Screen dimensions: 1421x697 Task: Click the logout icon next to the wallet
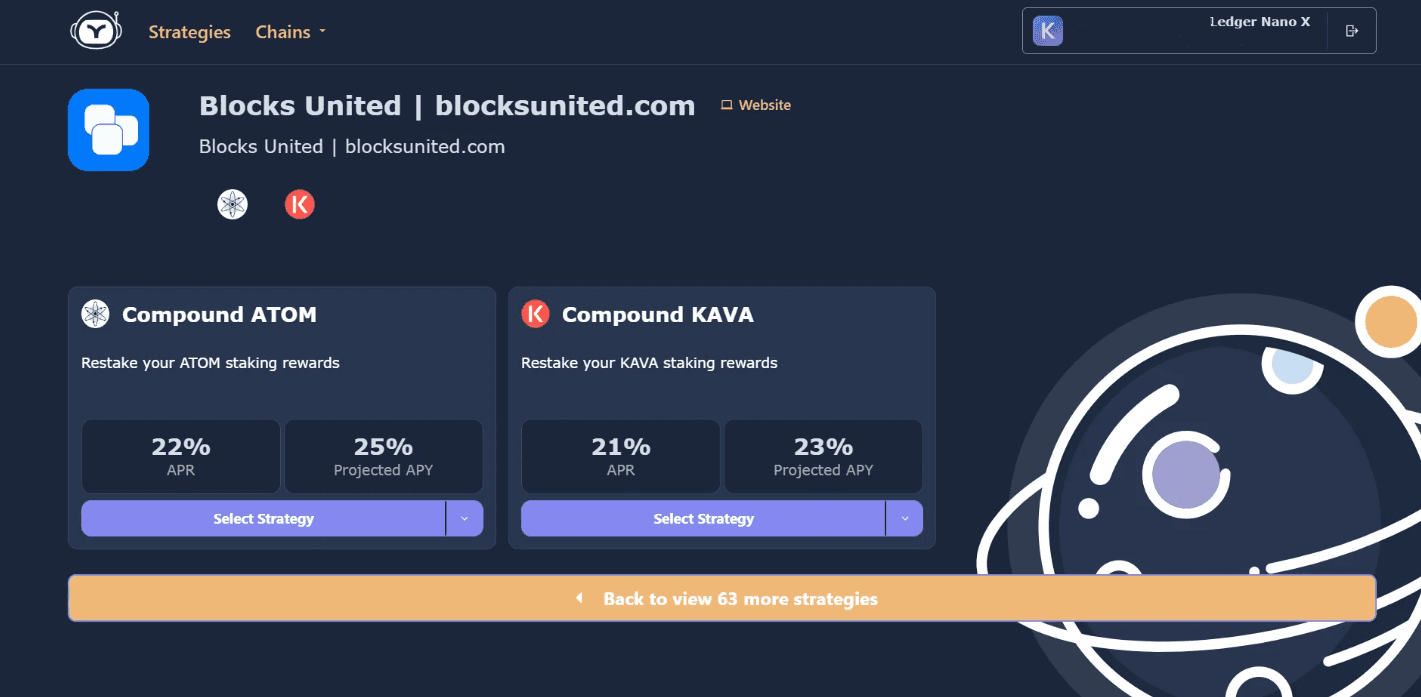(x=1352, y=31)
